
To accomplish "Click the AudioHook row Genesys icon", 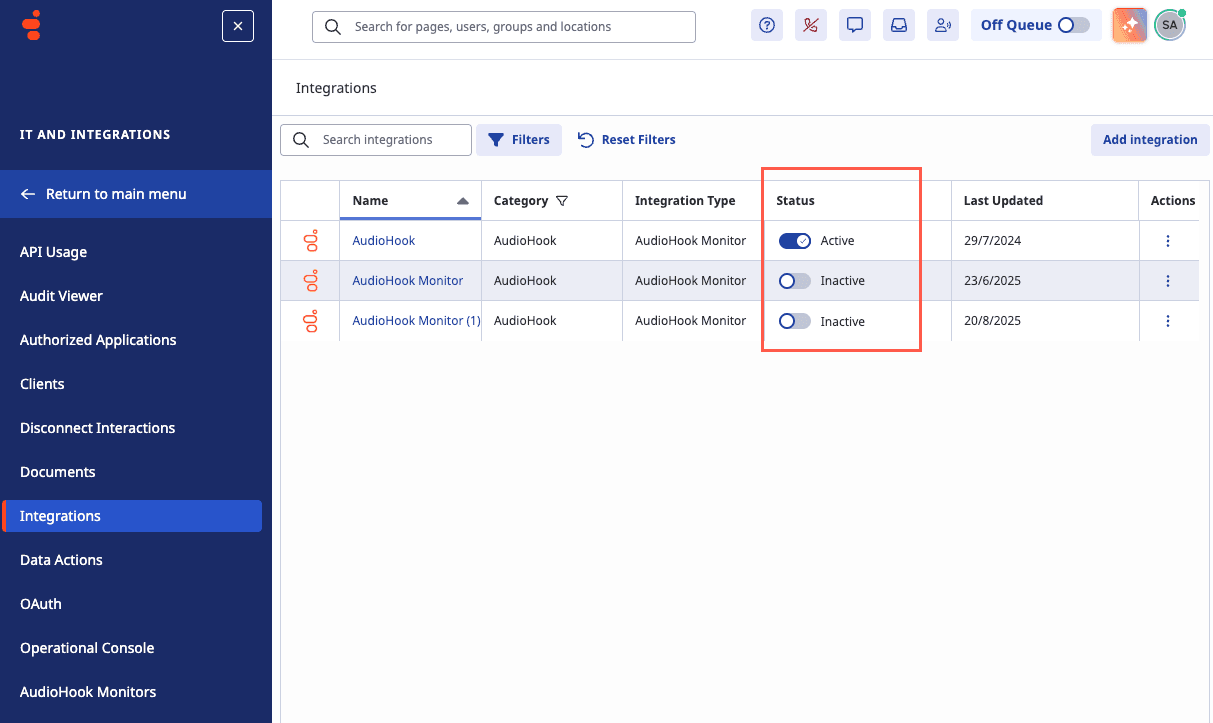I will point(311,241).
